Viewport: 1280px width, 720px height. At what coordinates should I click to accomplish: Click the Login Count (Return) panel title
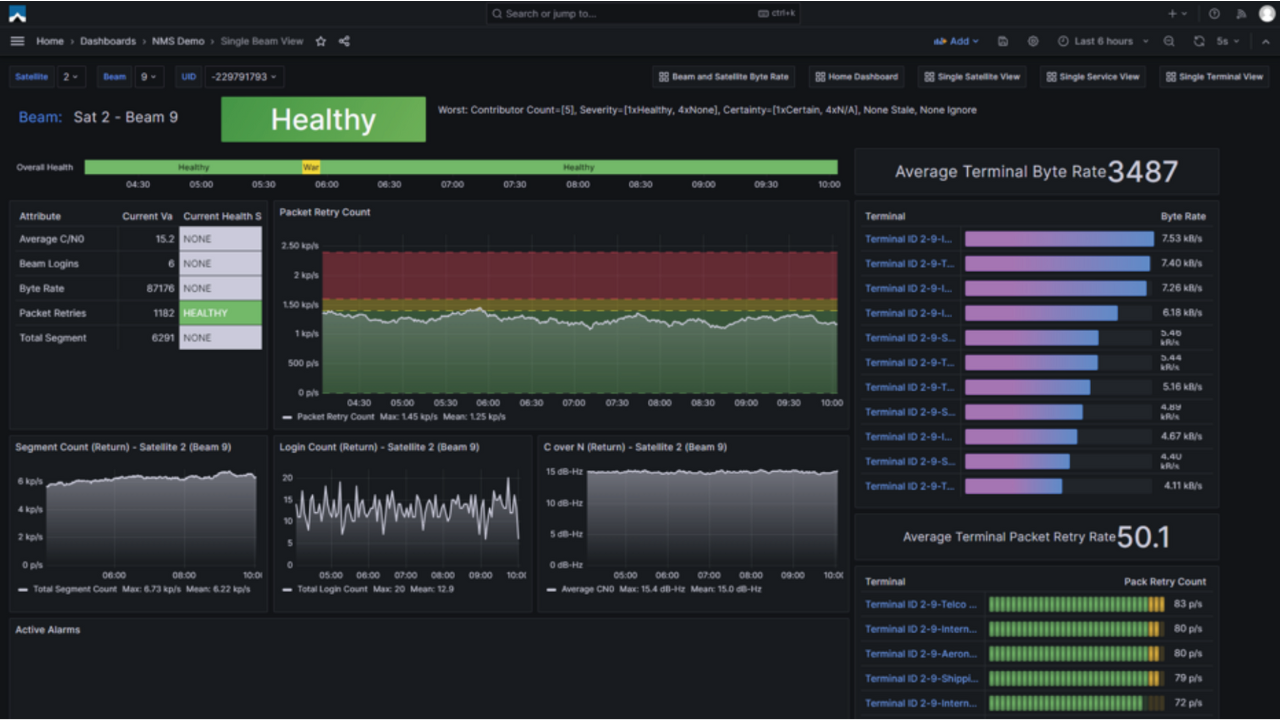pos(379,447)
